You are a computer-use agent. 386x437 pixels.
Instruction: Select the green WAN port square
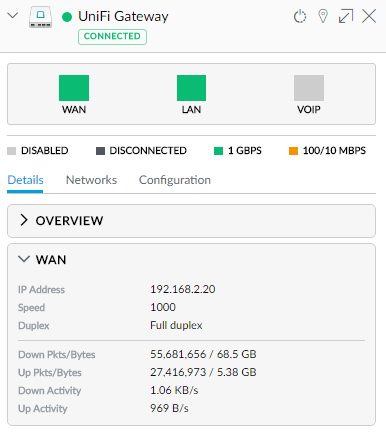(x=74, y=88)
